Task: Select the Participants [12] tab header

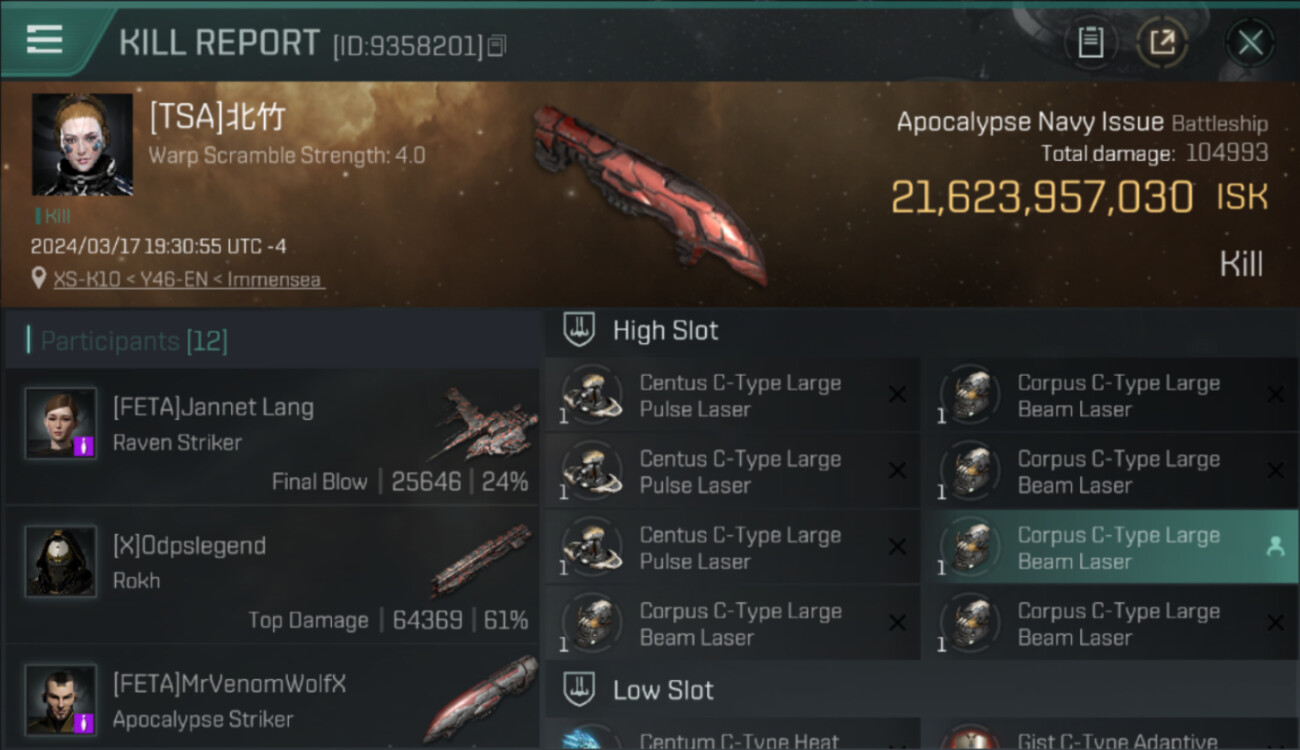Action: click(x=134, y=341)
